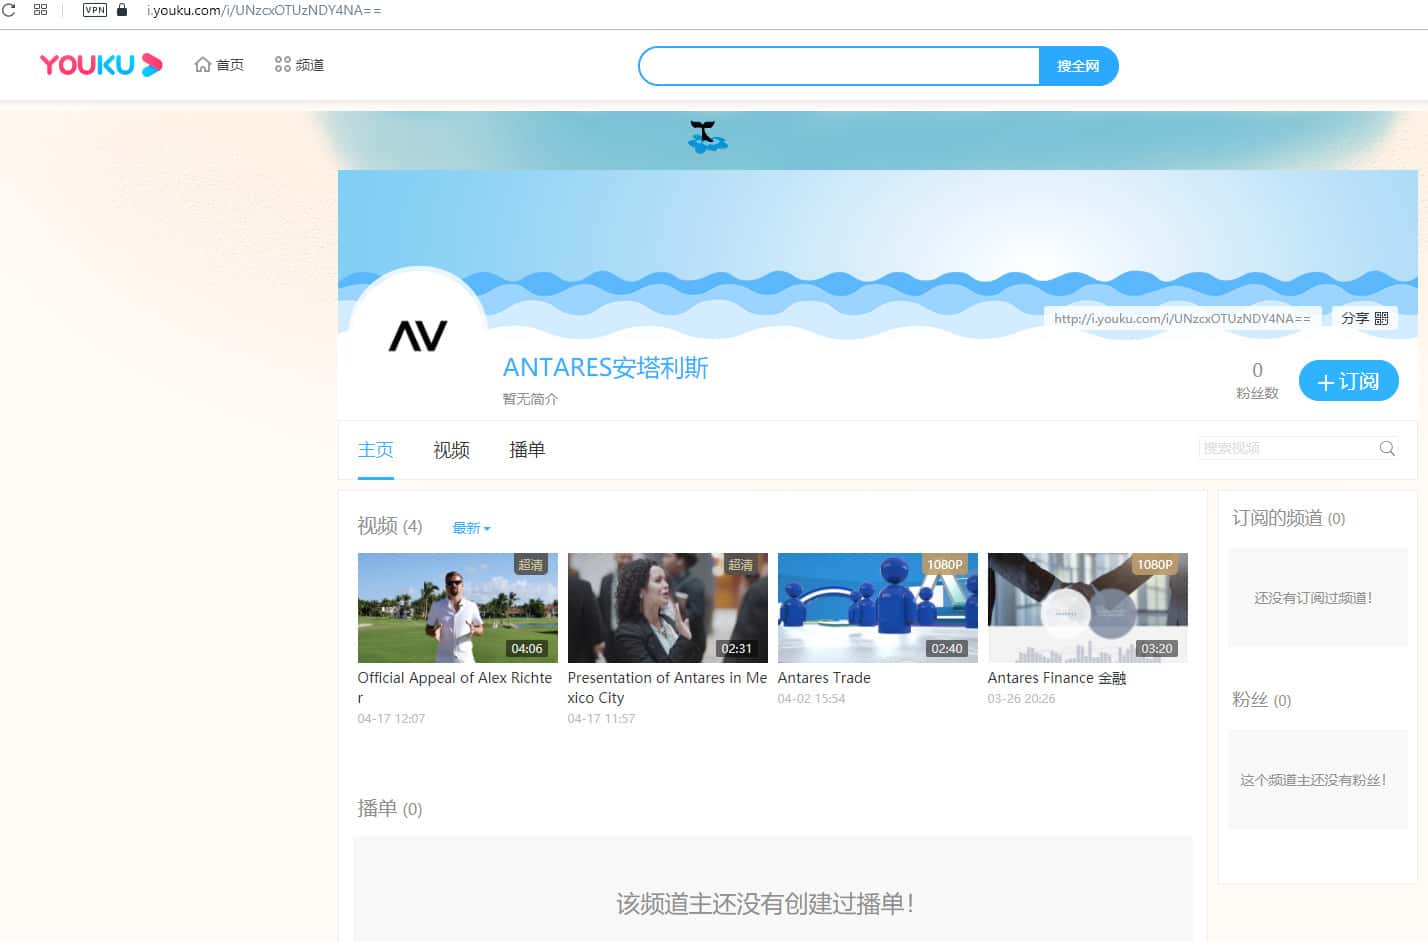
Task: Click the 03-26 20:26 upload date
Action: click(x=1021, y=699)
